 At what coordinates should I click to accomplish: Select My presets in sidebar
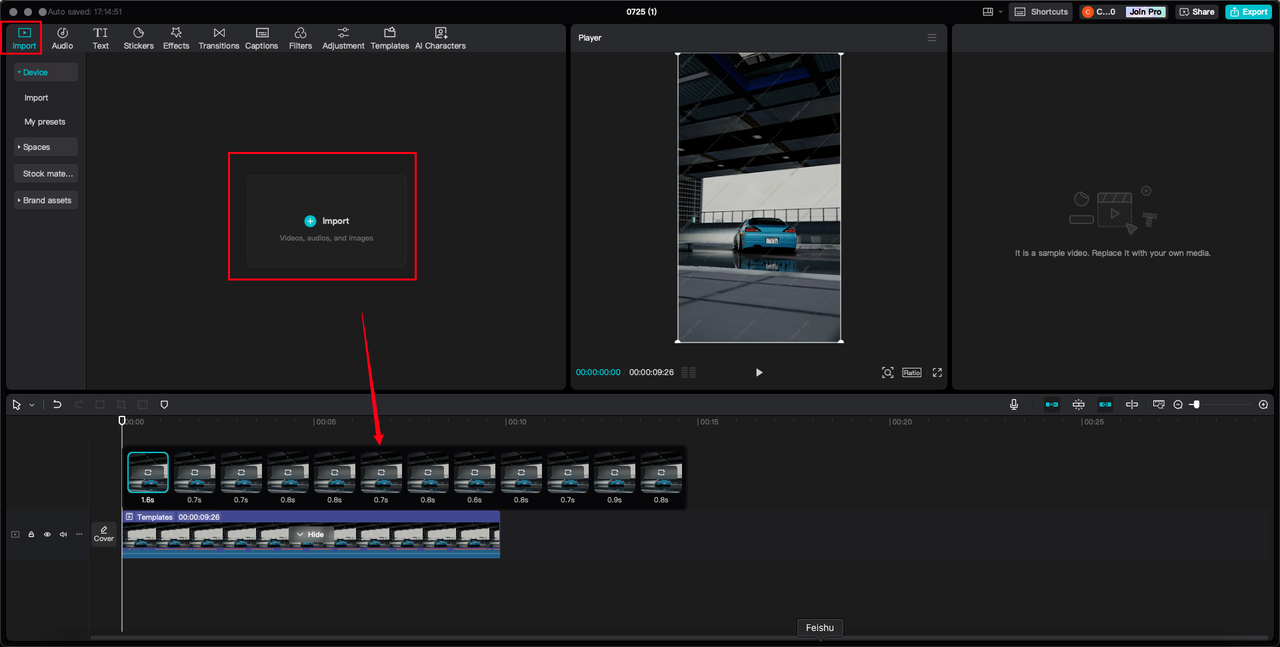(45, 122)
